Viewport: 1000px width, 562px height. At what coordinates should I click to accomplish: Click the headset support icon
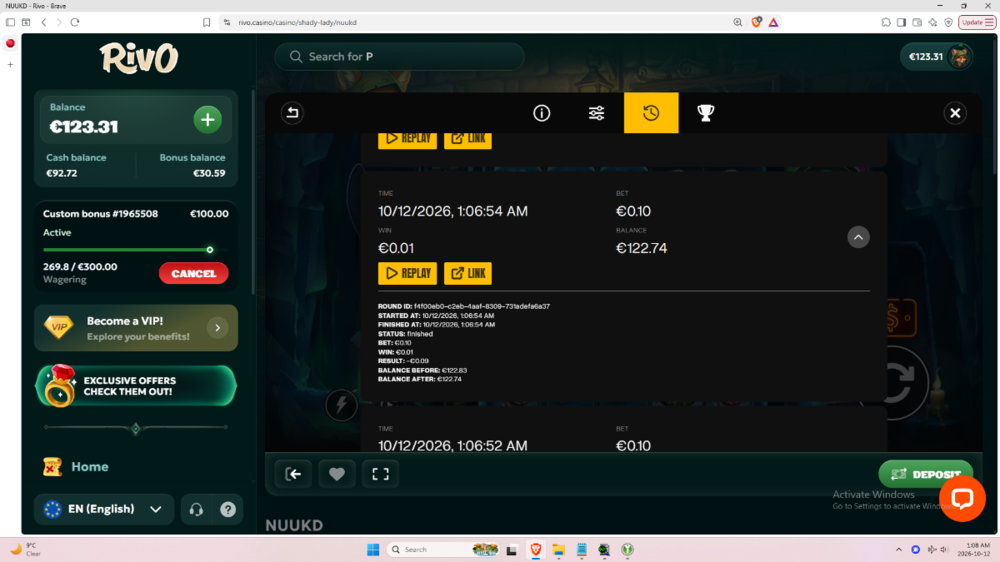click(196, 509)
